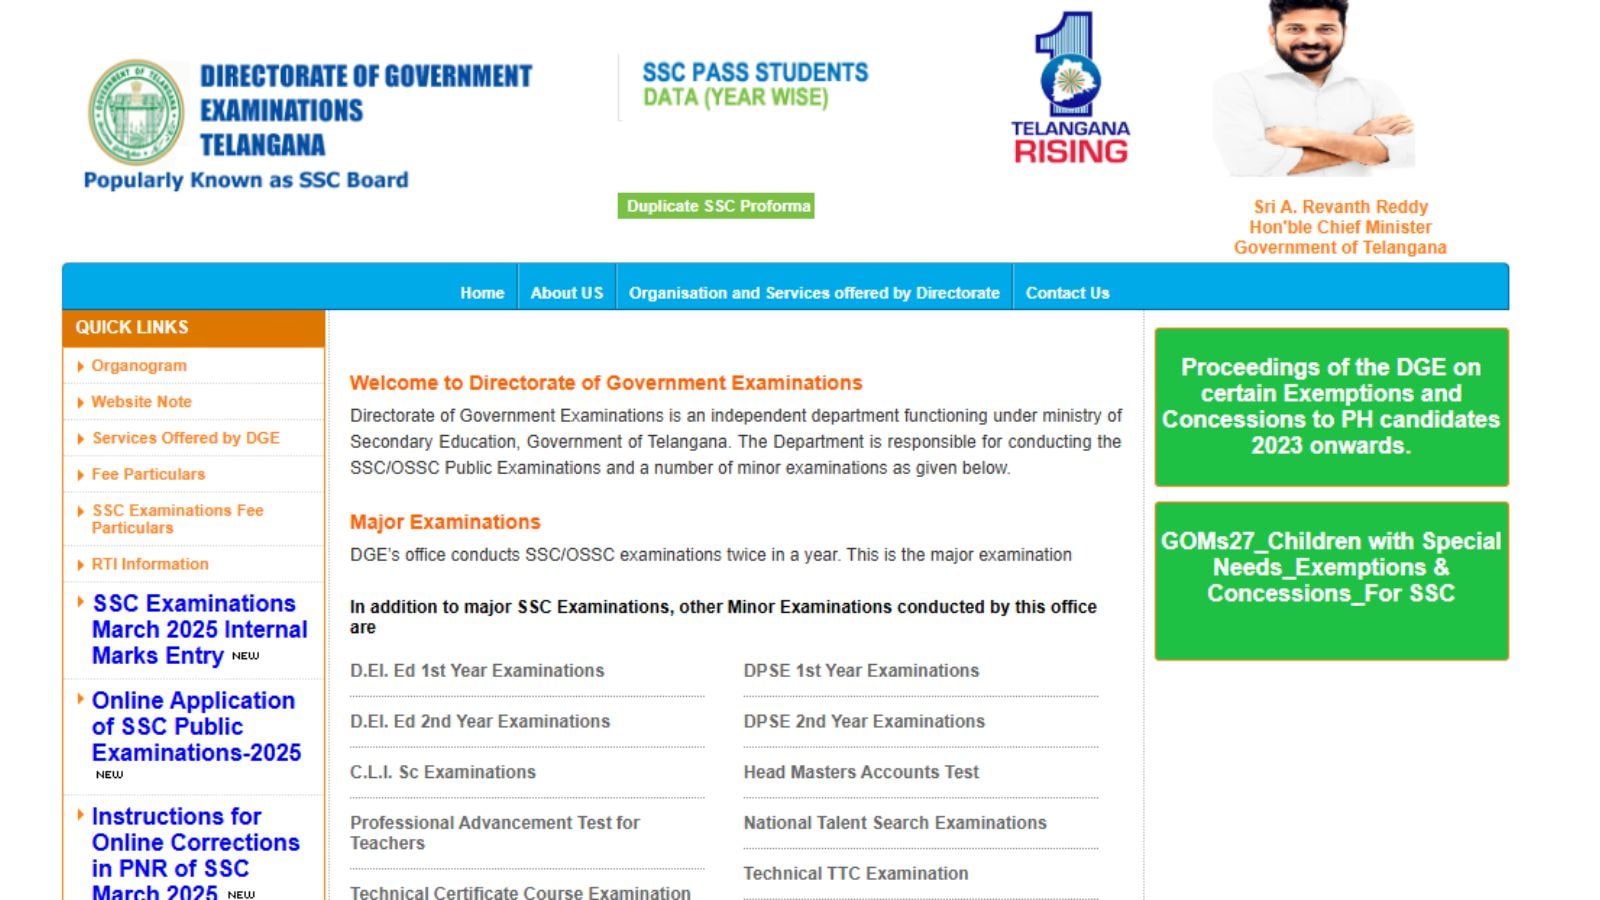Navigate to About US

click(567, 293)
